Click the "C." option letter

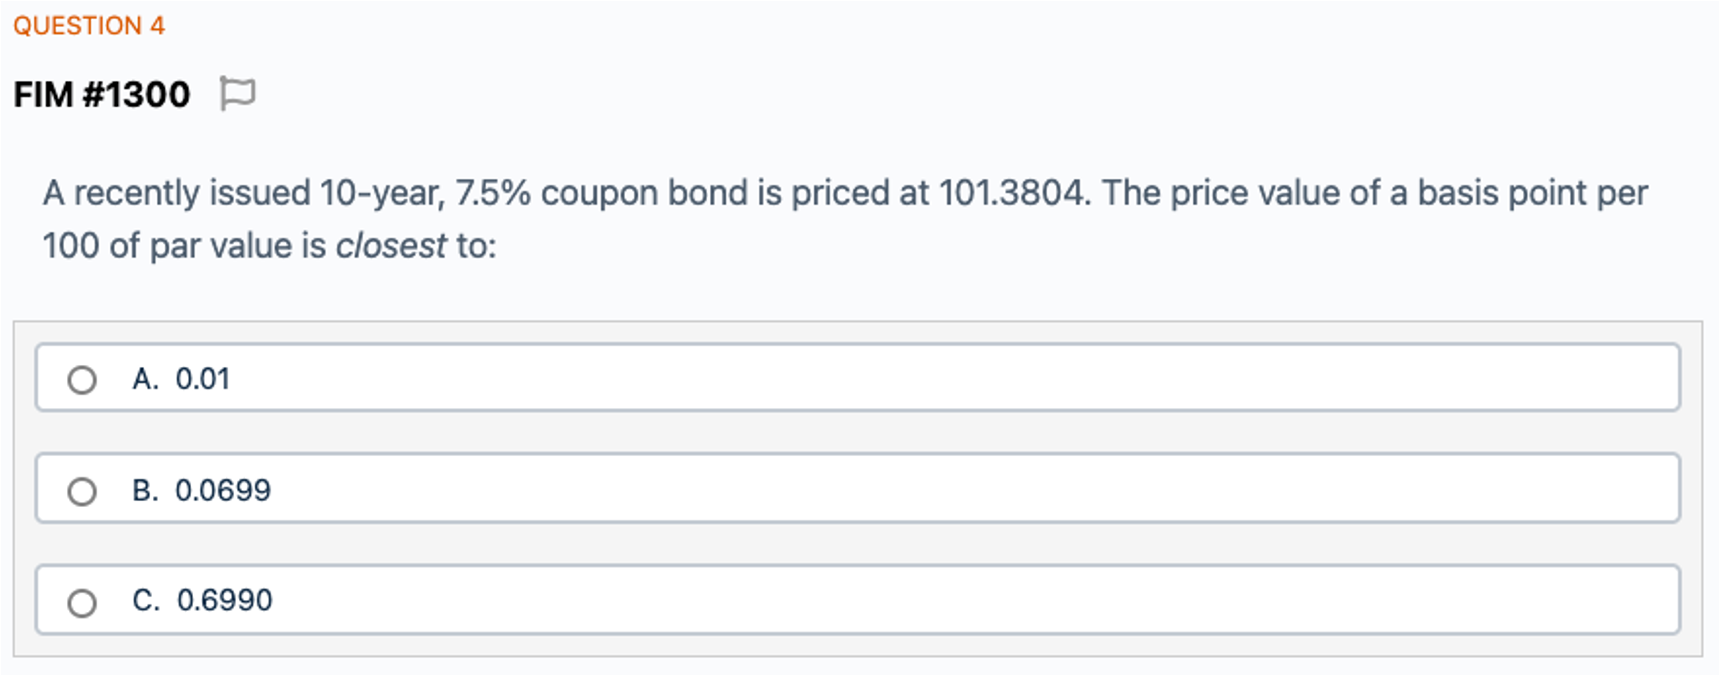pos(145,600)
